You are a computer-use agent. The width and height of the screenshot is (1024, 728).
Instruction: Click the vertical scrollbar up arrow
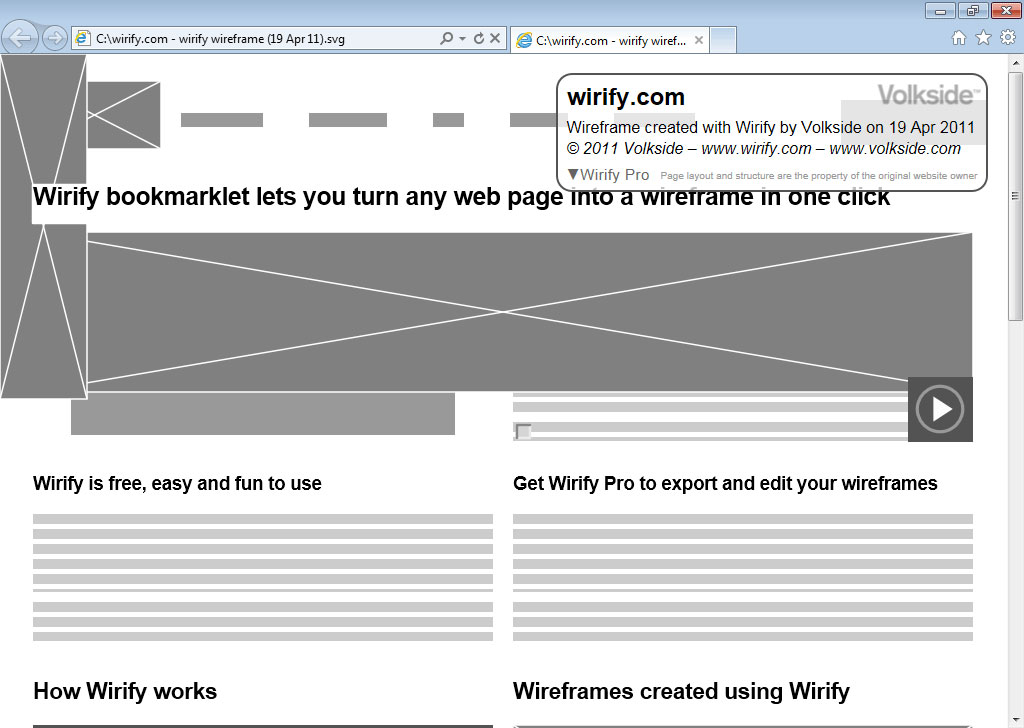(x=1016, y=63)
